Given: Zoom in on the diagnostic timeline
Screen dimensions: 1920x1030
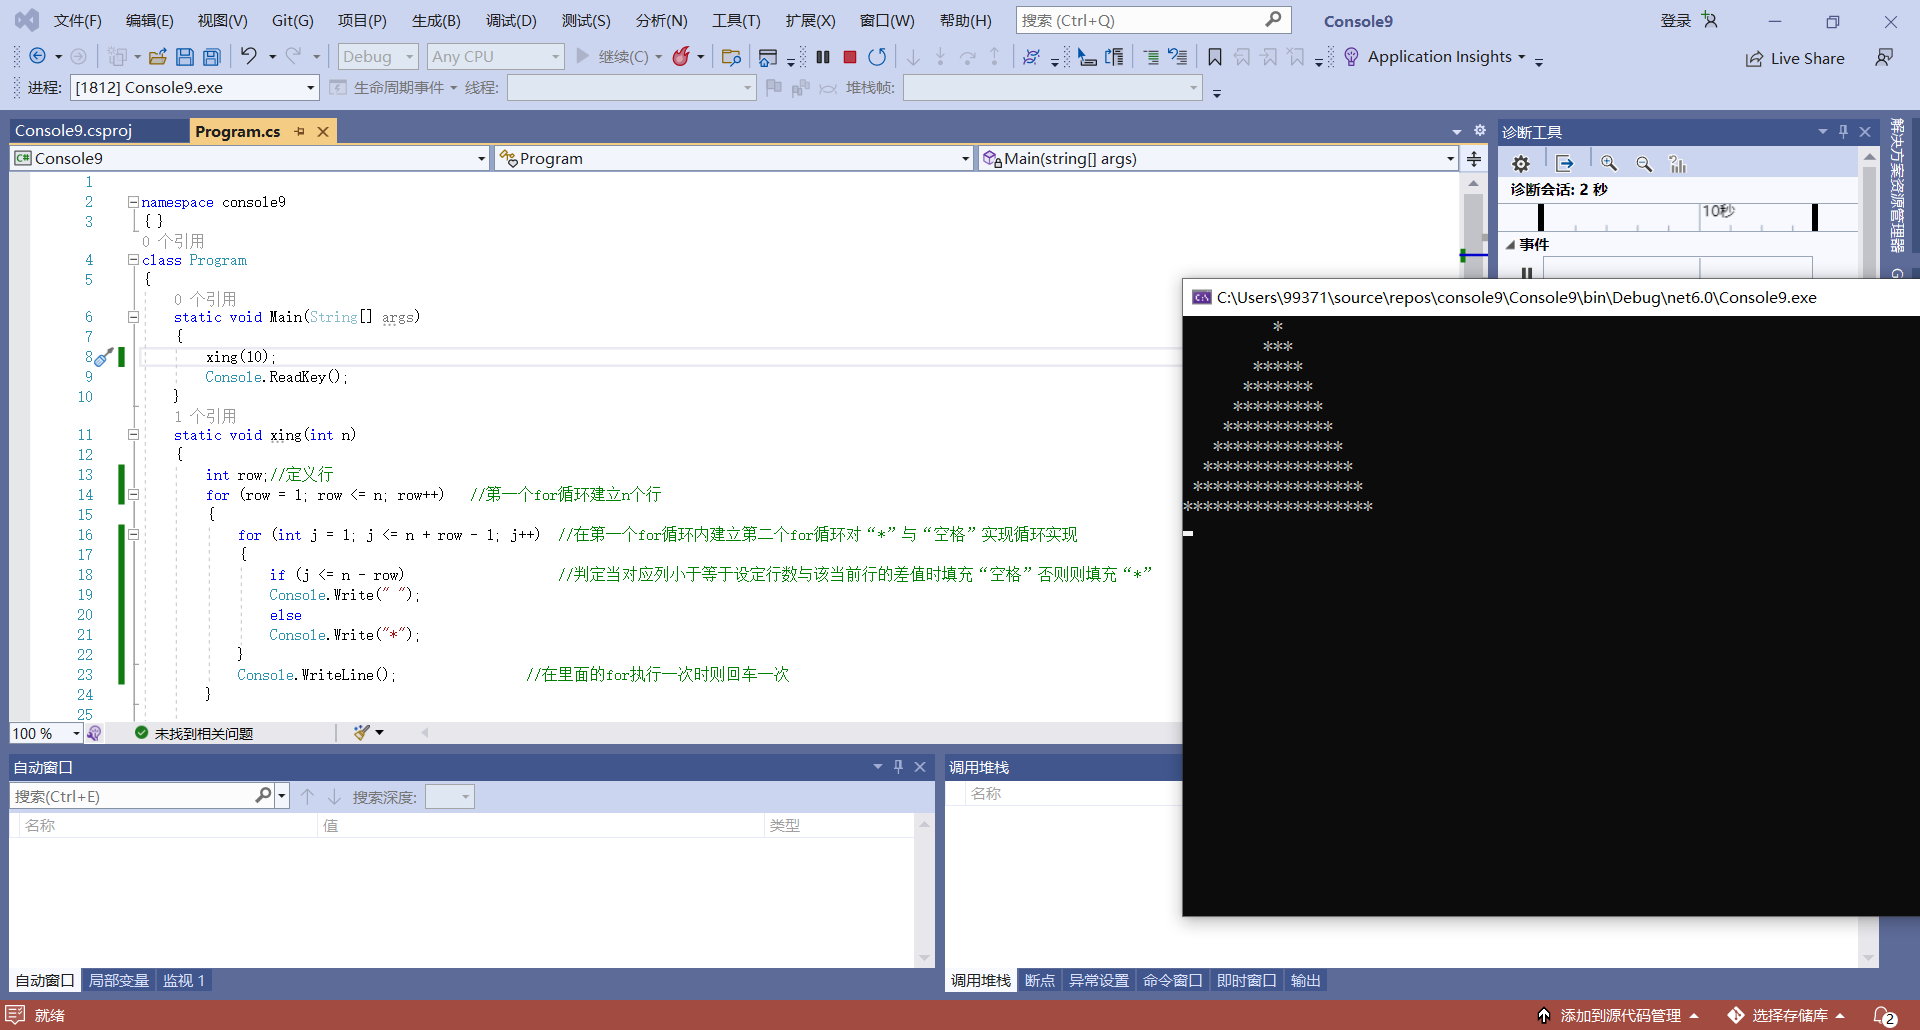Looking at the screenshot, I should pyautogui.click(x=1609, y=164).
